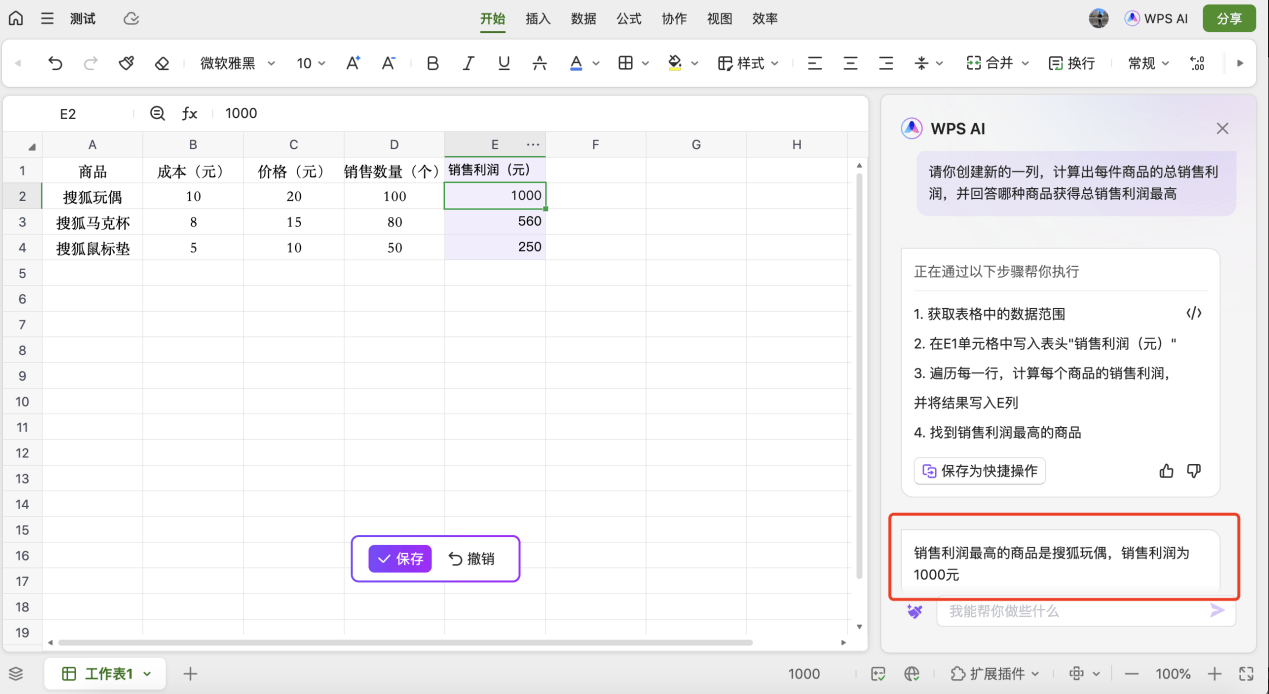Send the AI prompt arrow
Screen dimensions: 1269x694
click(1217, 610)
